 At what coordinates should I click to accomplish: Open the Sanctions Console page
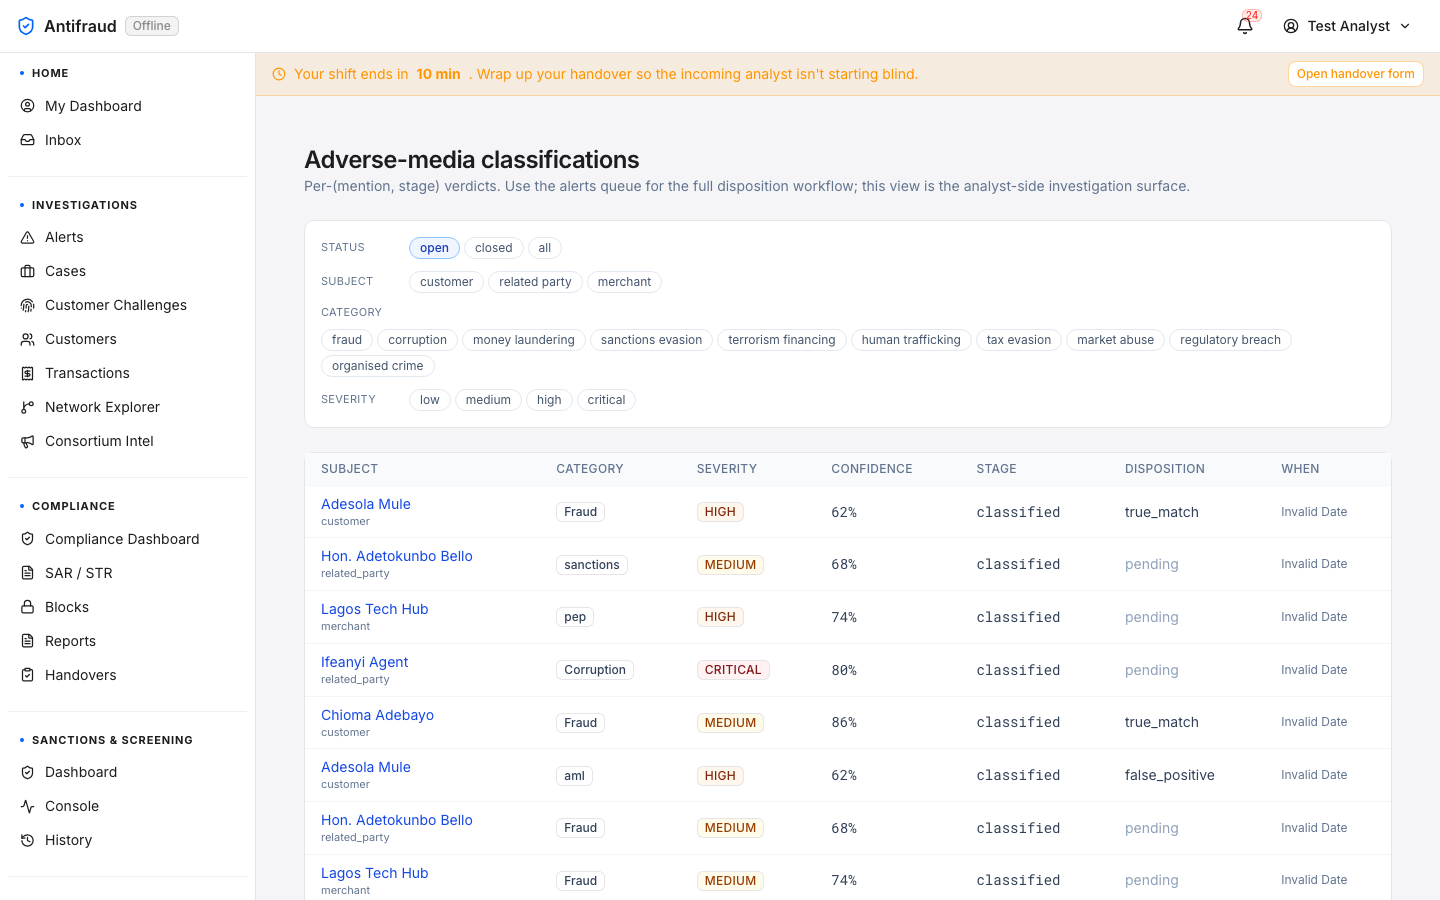click(127, 806)
